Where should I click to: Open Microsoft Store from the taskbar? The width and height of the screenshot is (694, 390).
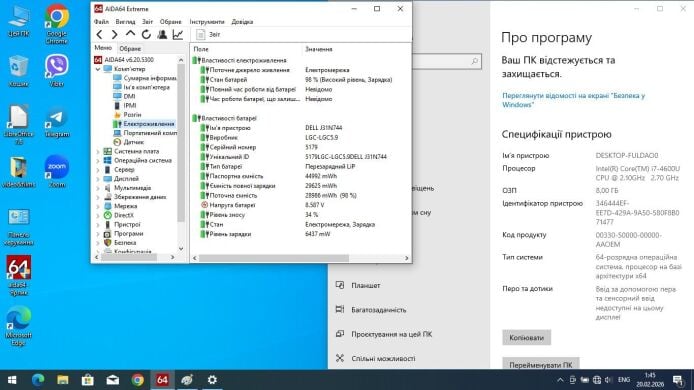click(x=88, y=380)
